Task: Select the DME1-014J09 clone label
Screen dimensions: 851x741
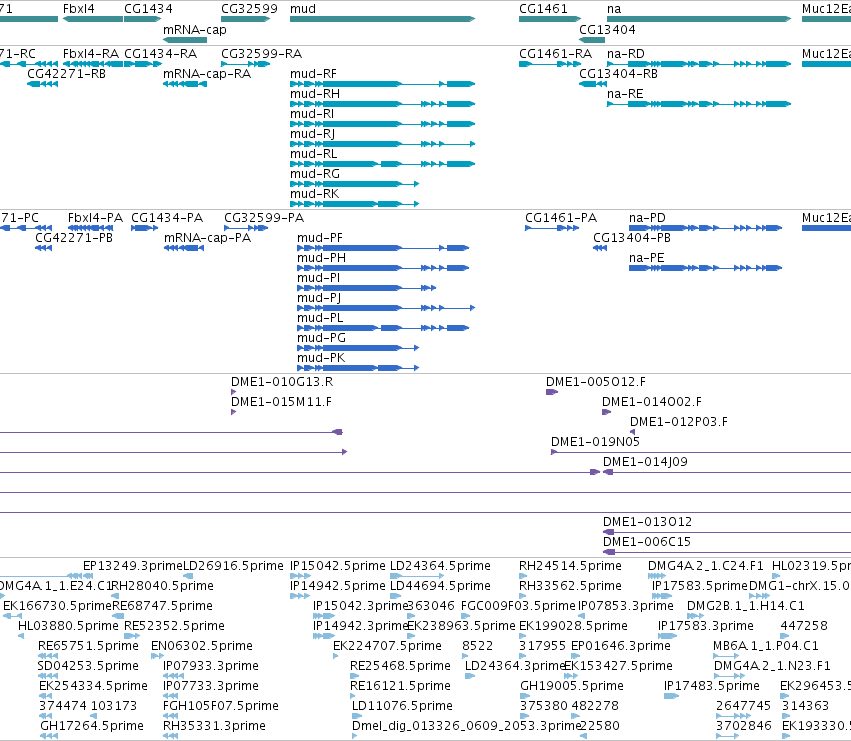Action: coord(645,462)
